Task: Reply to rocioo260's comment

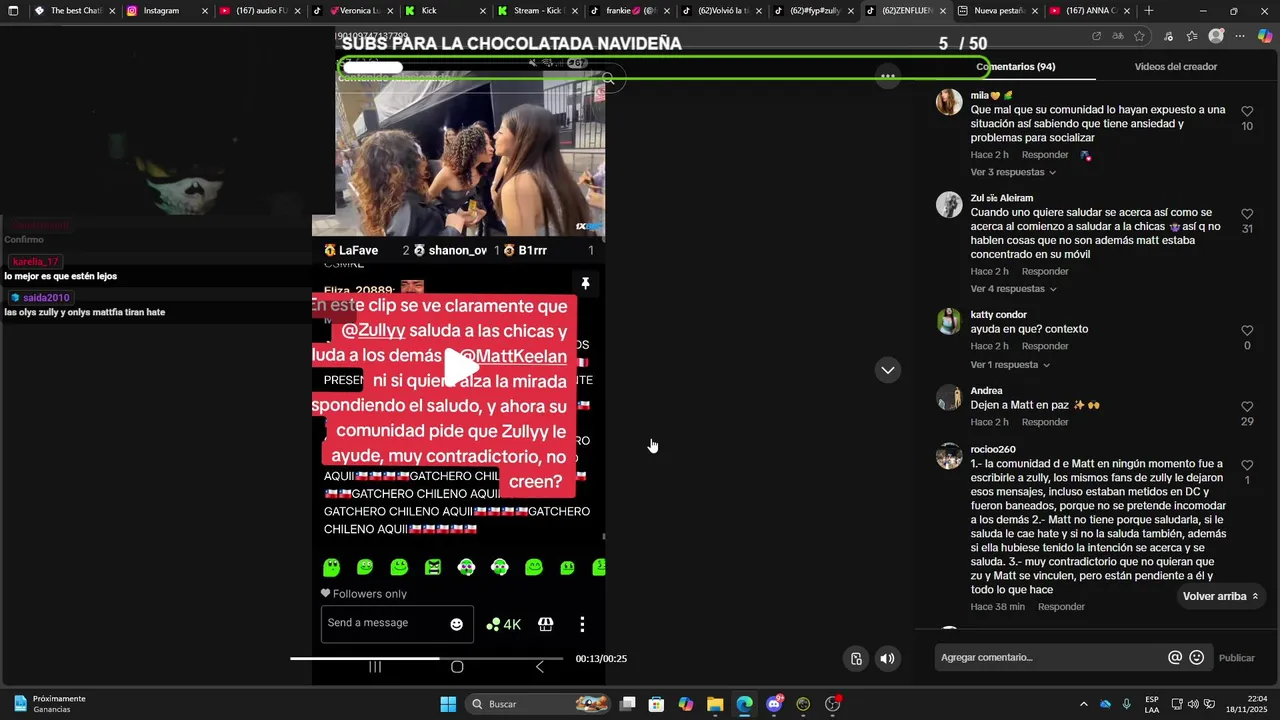Action: (x=1061, y=607)
